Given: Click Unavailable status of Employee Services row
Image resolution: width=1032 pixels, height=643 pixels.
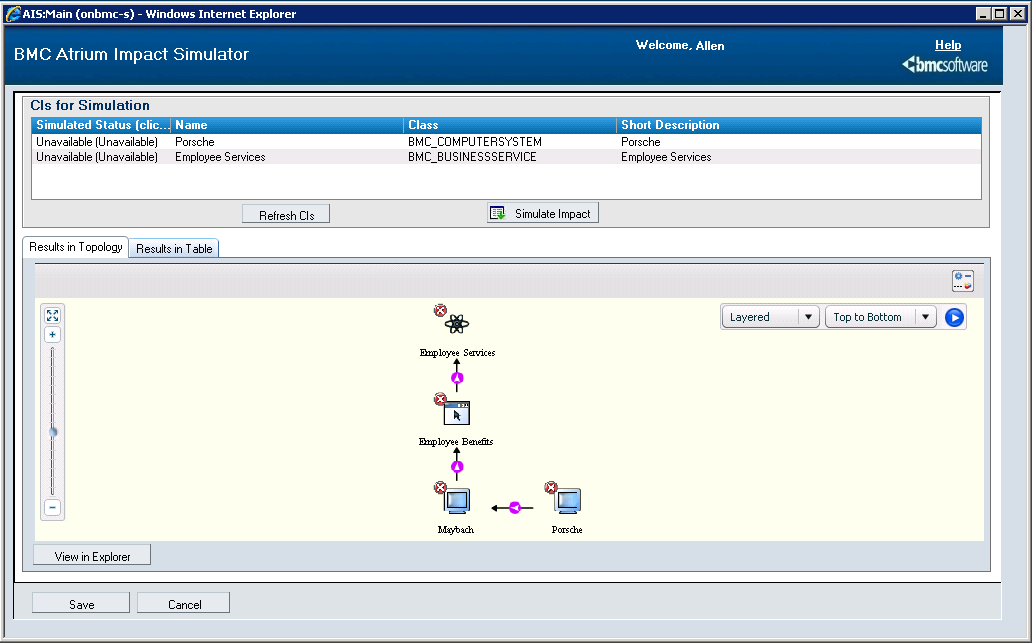Looking at the screenshot, I should coord(97,157).
